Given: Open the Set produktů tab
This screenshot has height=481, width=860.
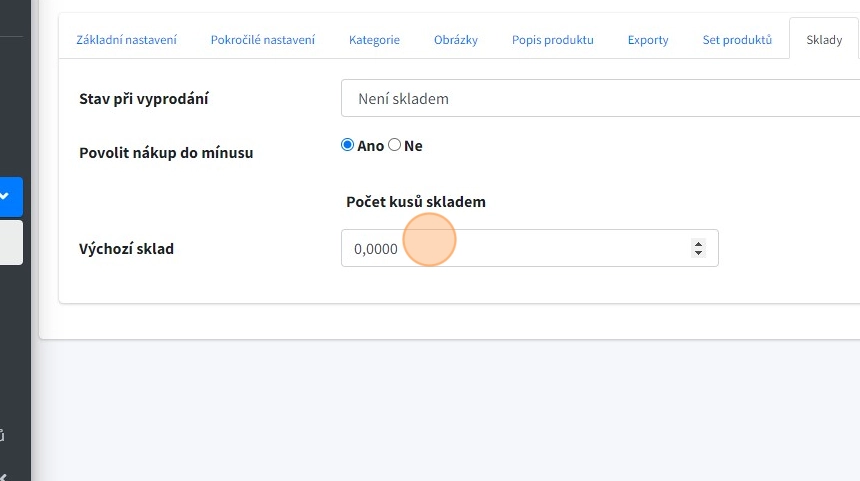Looking at the screenshot, I should [737, 40].
